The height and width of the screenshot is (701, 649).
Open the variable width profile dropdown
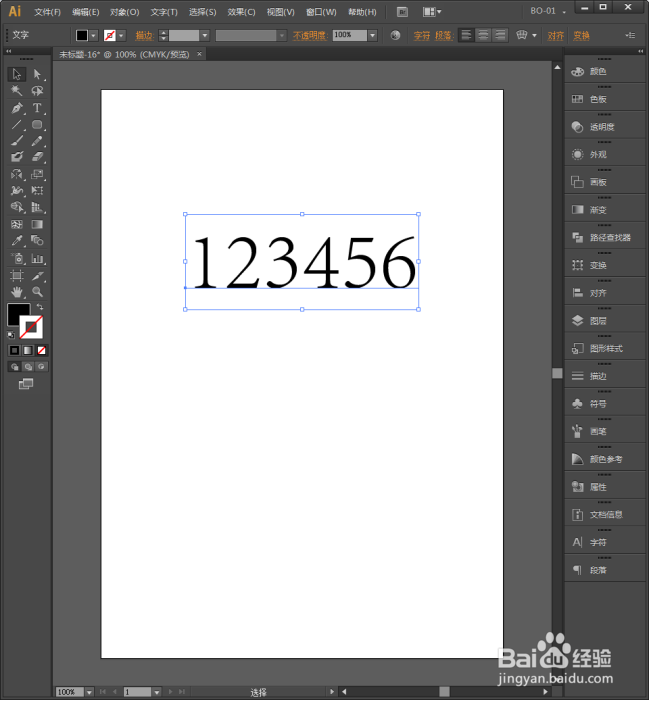coord(282,35)
